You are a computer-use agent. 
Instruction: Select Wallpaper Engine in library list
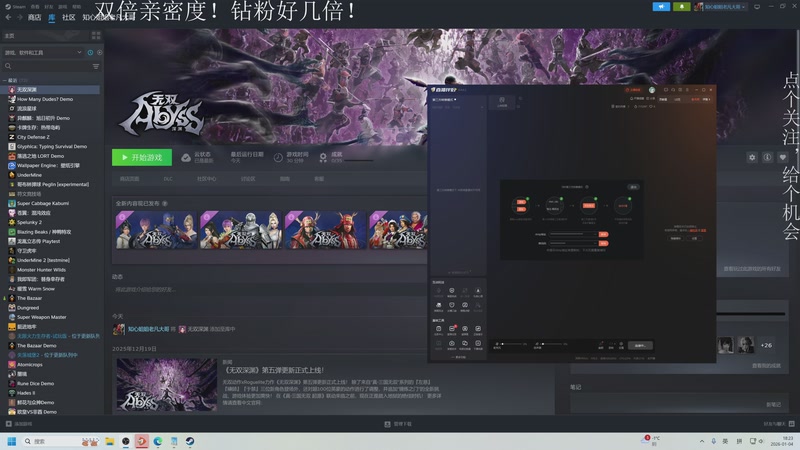[x=48, y=165]
